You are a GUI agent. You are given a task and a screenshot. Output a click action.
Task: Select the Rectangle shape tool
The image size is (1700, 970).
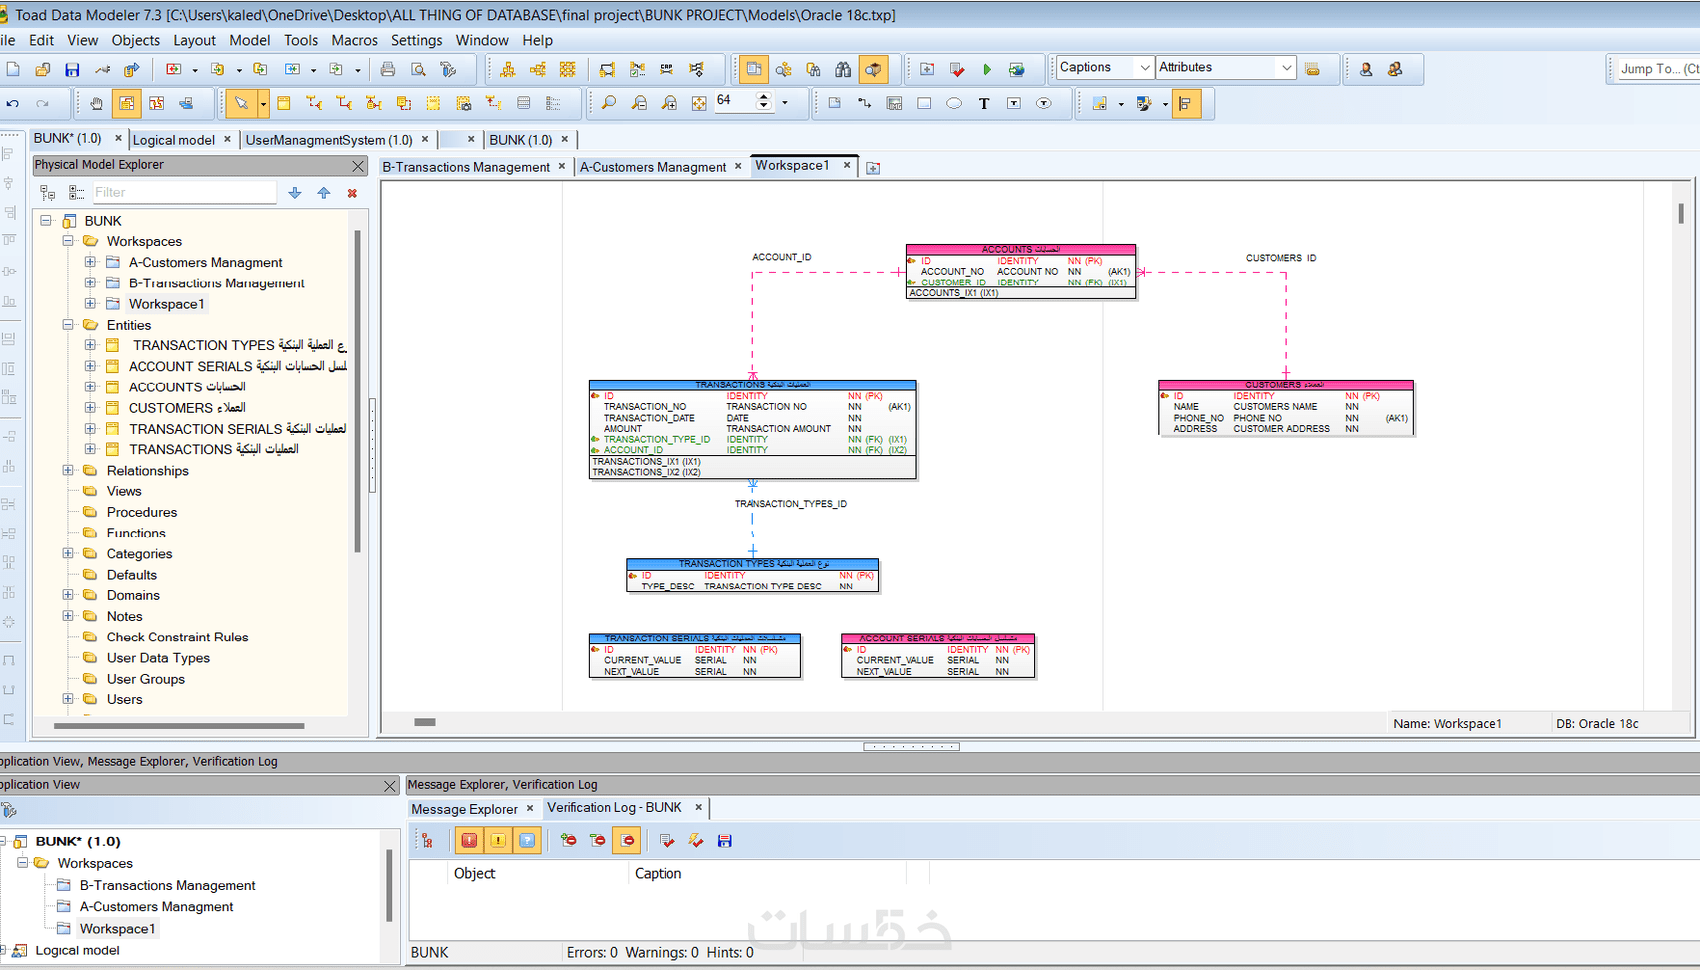tap(924, 103)
